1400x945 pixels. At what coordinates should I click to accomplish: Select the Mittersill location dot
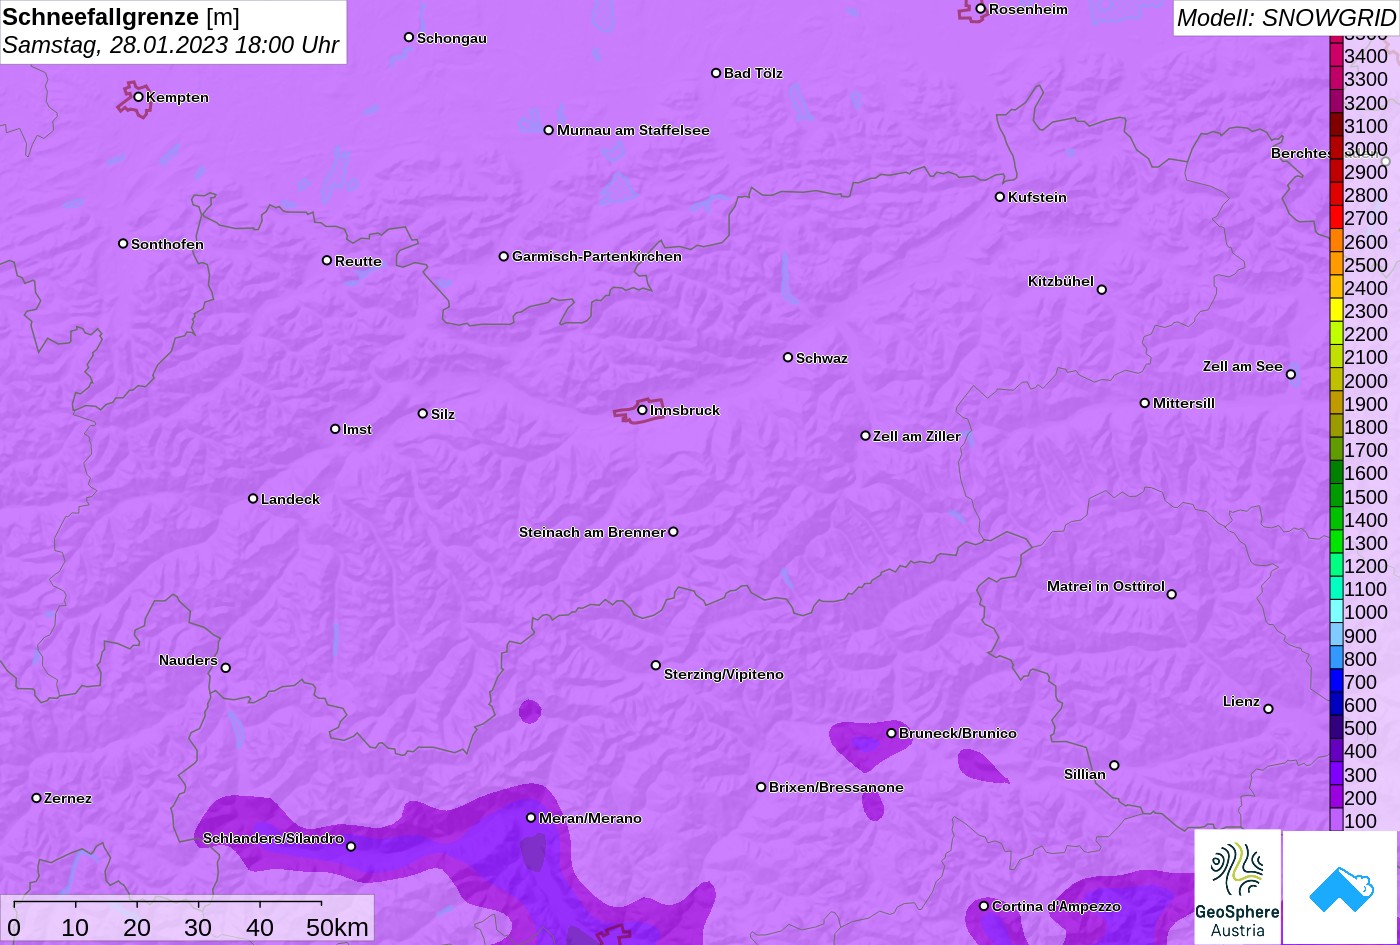[1145, 403]
